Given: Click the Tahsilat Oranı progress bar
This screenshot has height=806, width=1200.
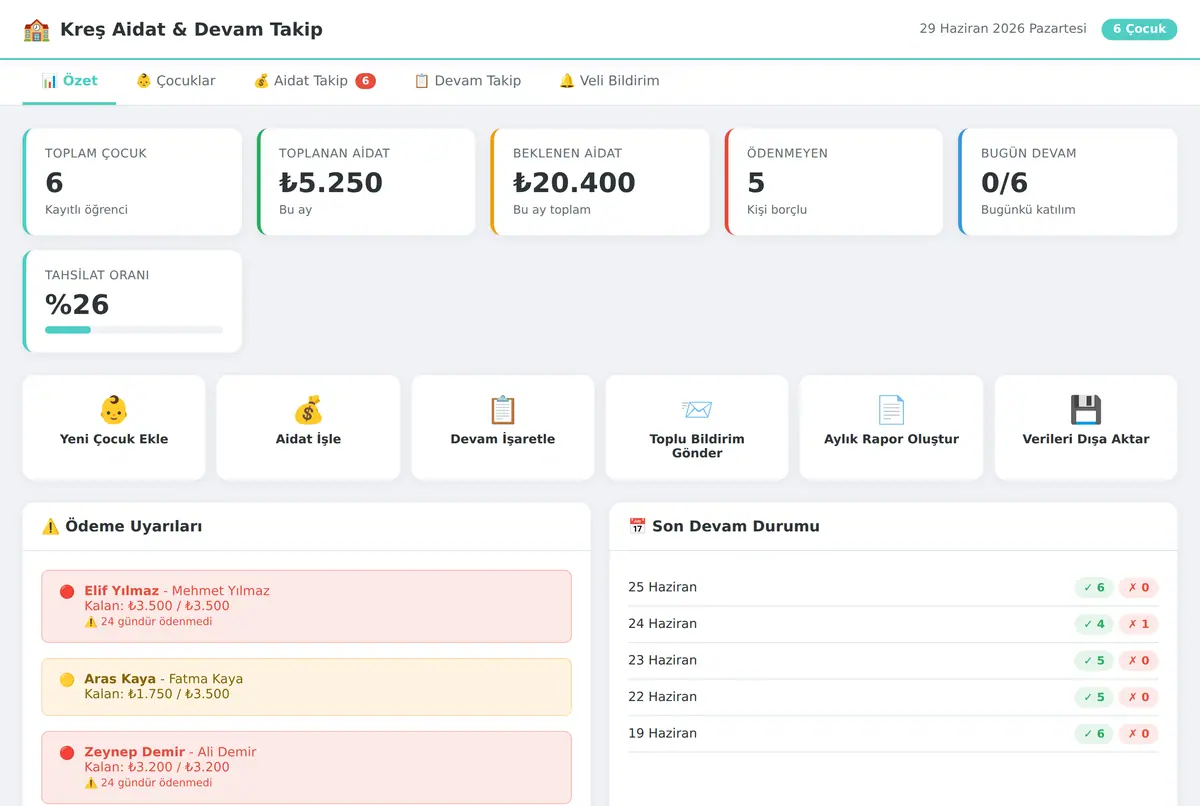Looking at the screenshot, I should (134, 330).
